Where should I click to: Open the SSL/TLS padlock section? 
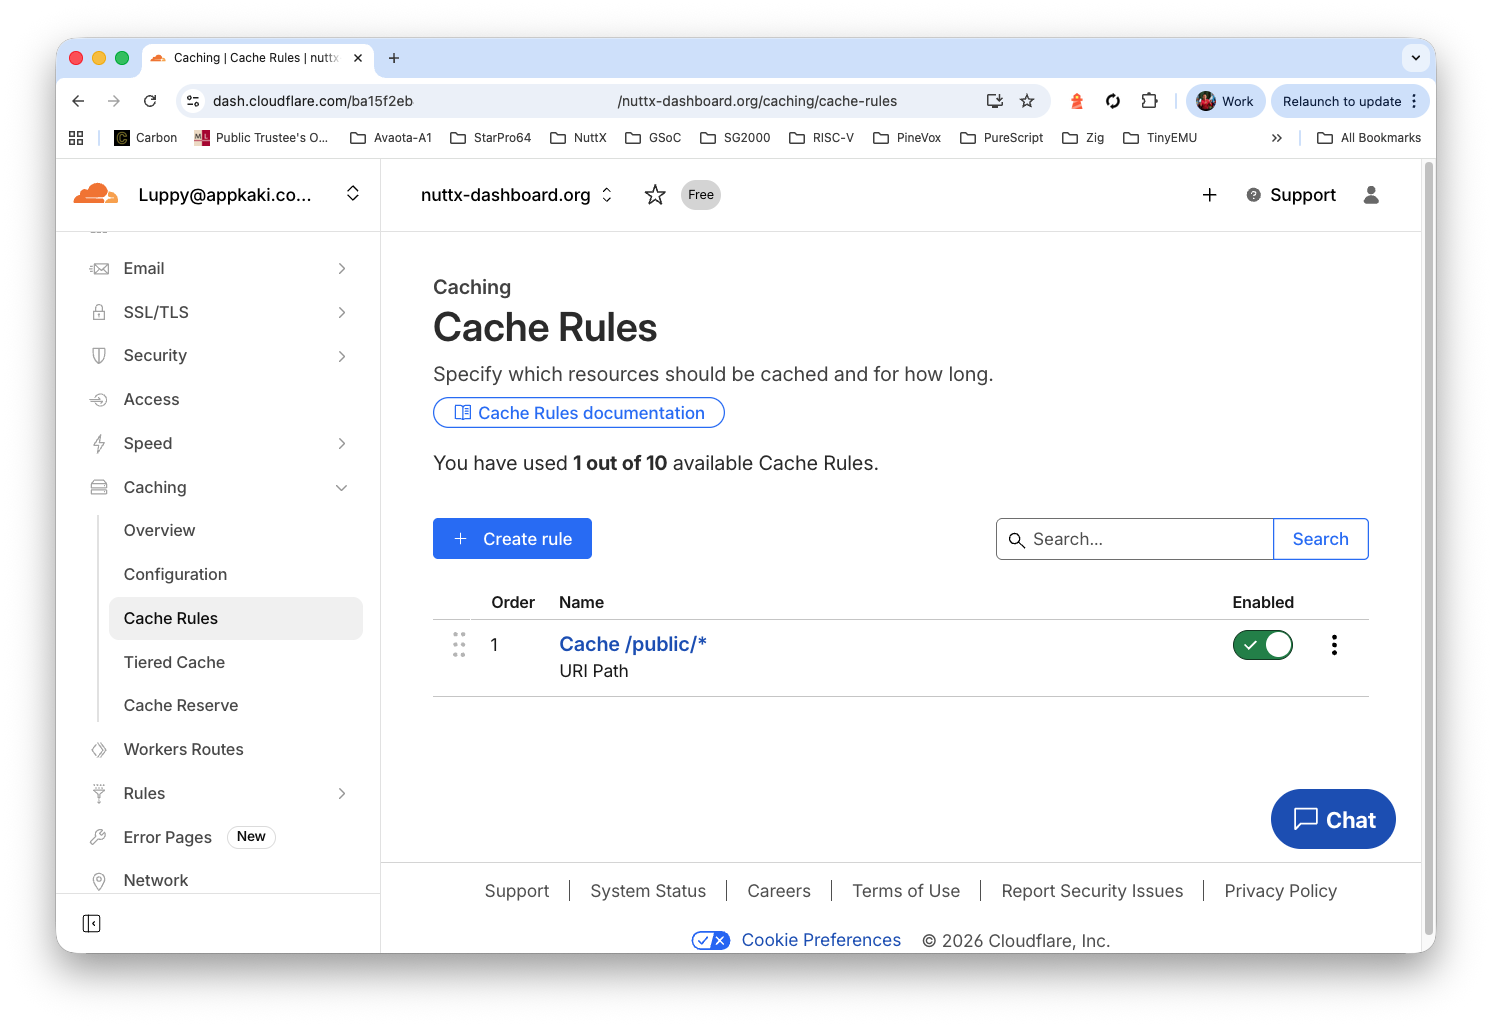tap(98, 312)
